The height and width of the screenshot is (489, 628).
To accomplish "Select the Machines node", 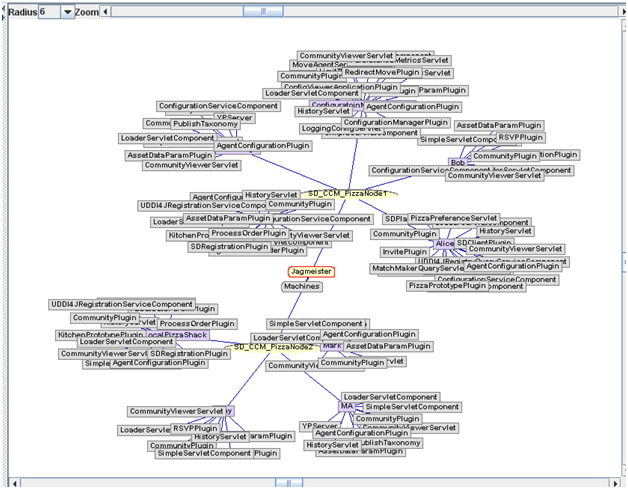I will pyautogui.click(x=302, y=286).
